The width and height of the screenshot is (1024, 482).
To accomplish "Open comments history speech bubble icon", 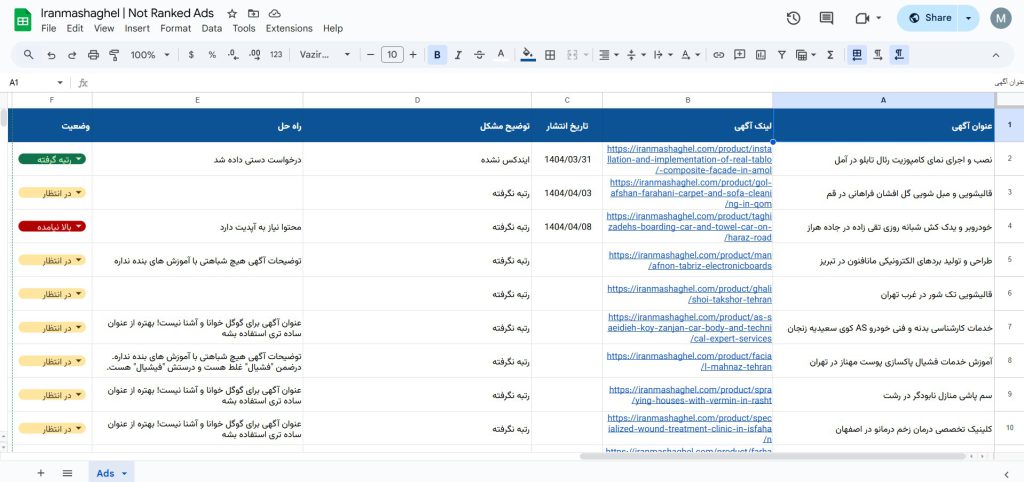I will pos(826,18).
